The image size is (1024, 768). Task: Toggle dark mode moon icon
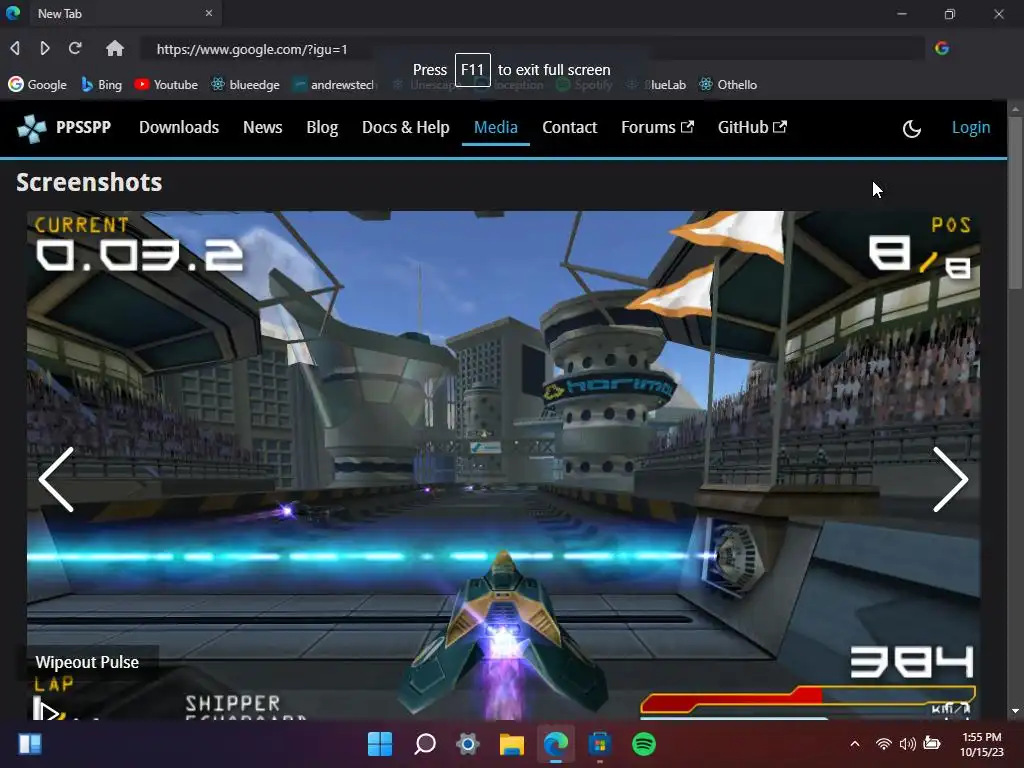pyautogui.click(x=912, y=129)
